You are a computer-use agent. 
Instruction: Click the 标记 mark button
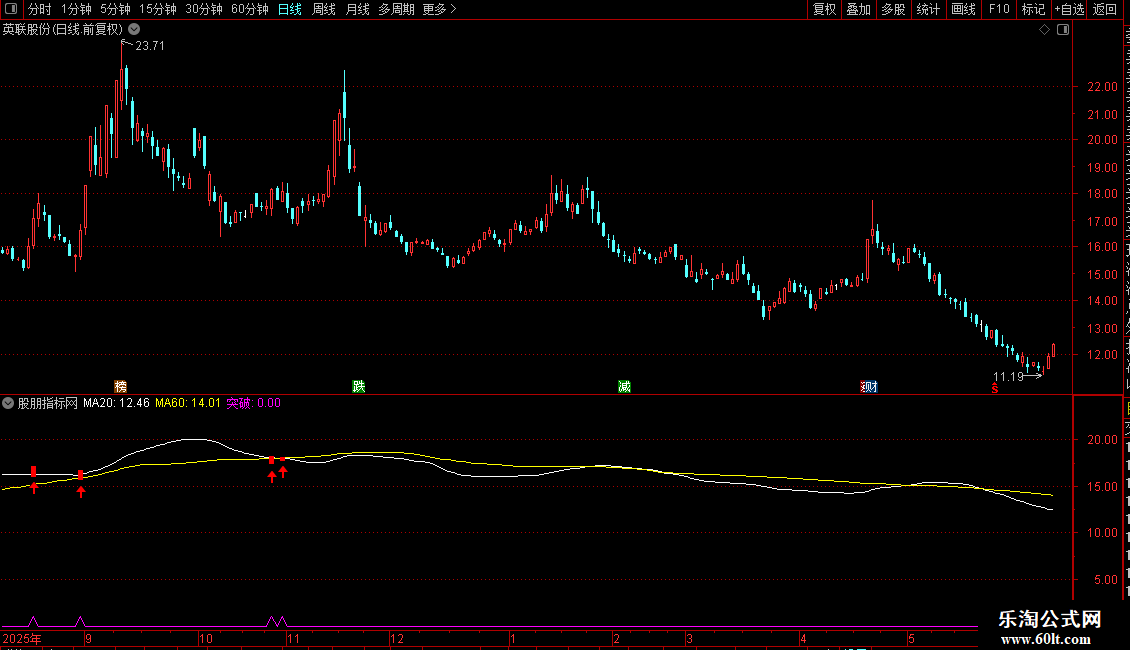point(1033,9)
